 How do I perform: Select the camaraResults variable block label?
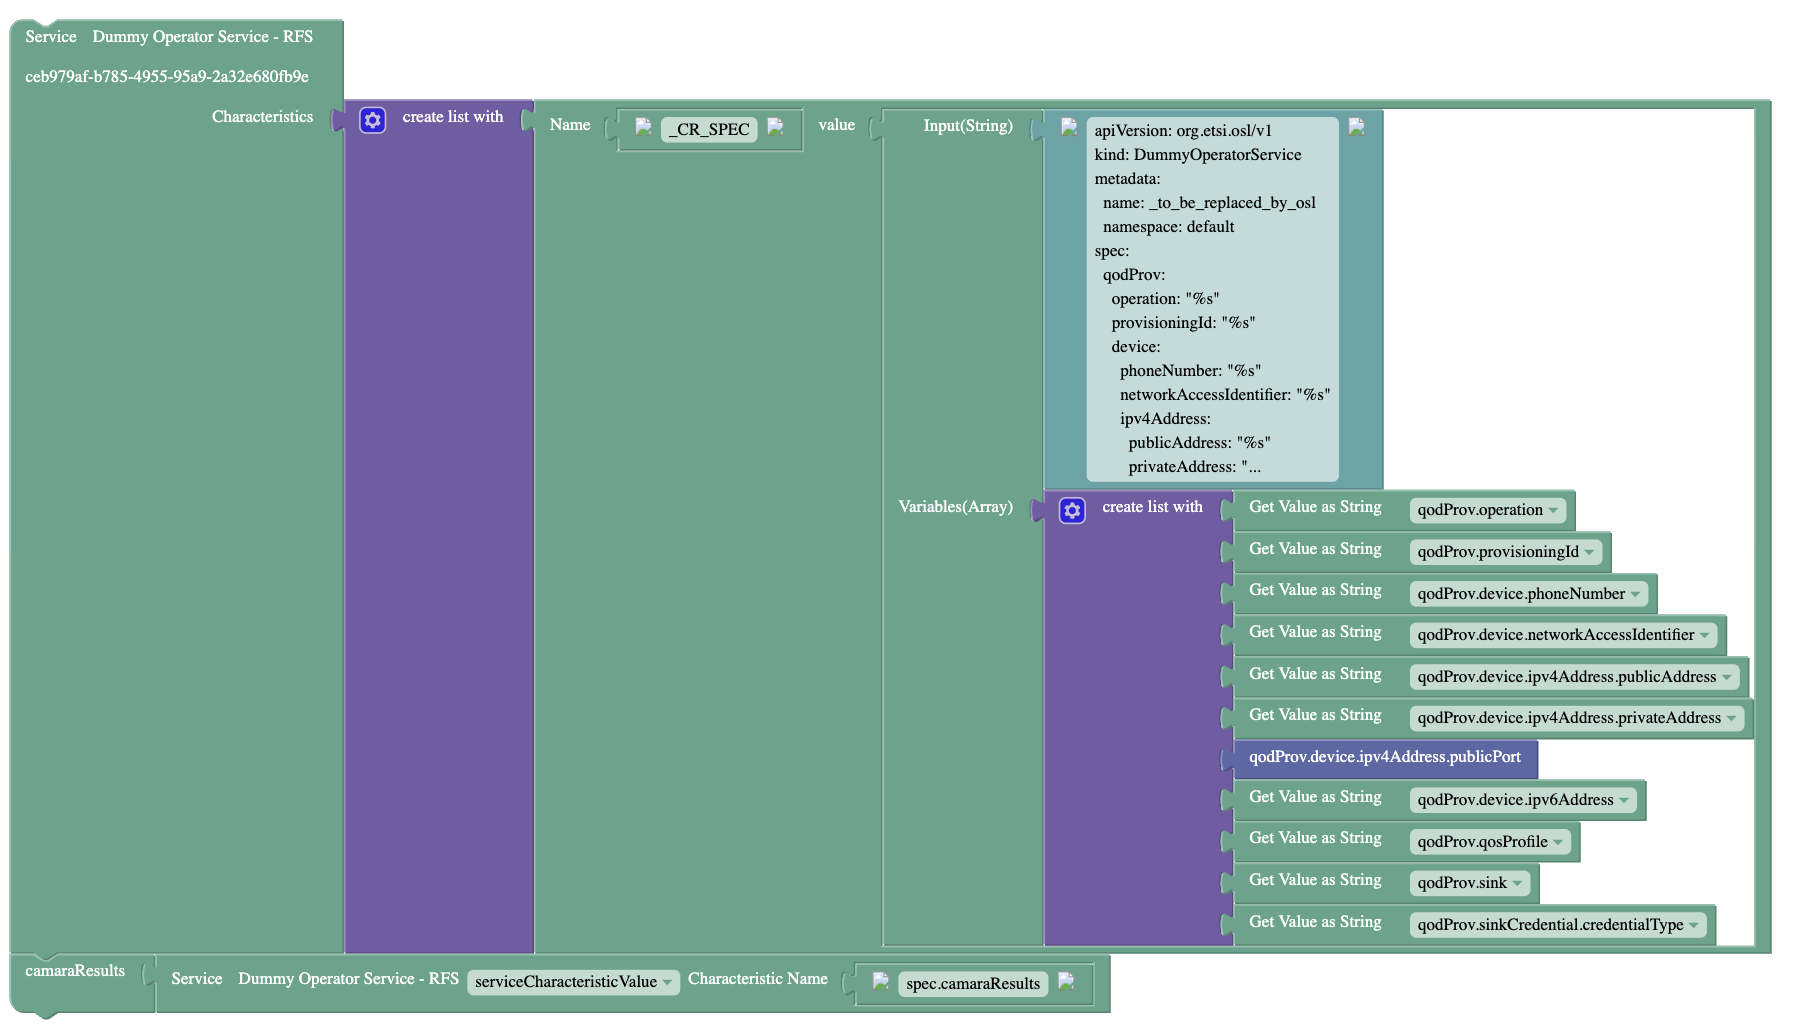[x=75, y=971]
